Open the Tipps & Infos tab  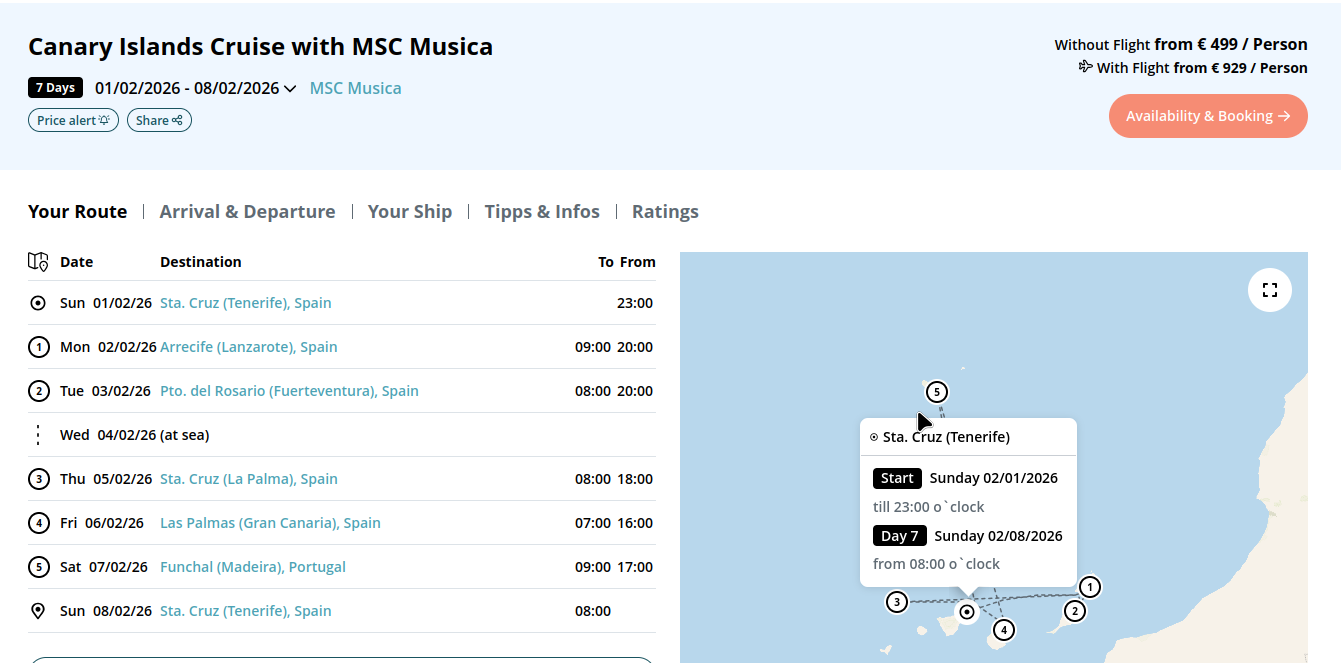(x=542, y=212)
